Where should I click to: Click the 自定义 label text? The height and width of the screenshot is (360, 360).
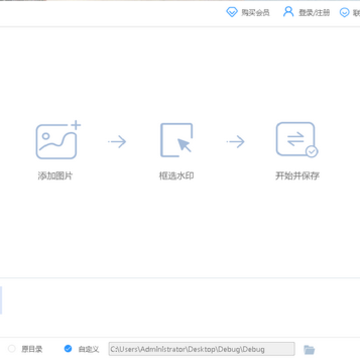(x=89, y=349)
